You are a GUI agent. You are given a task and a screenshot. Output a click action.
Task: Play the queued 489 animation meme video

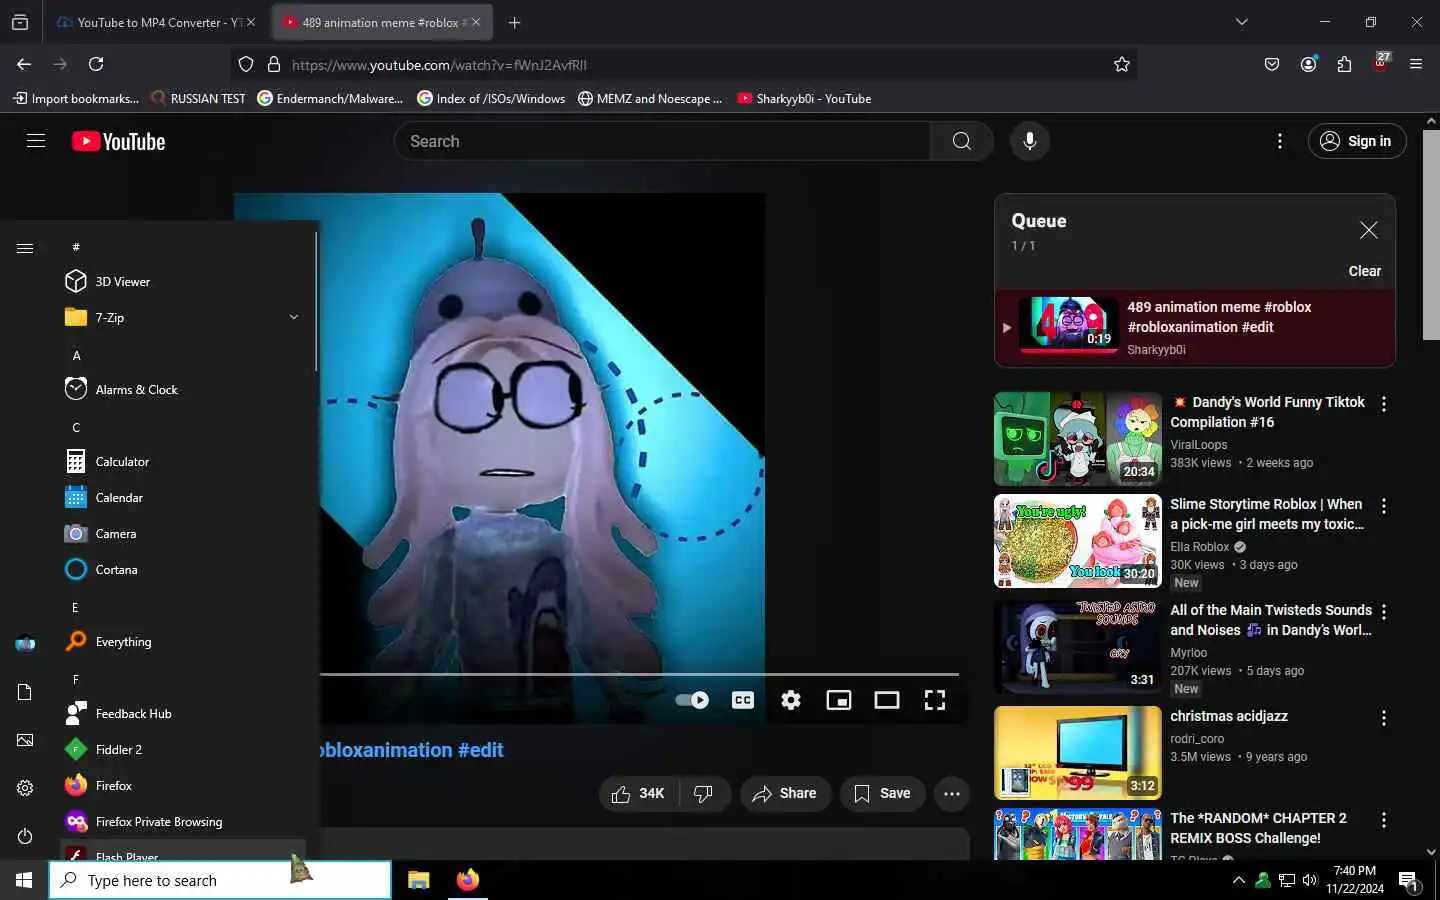pos(1195,328)
